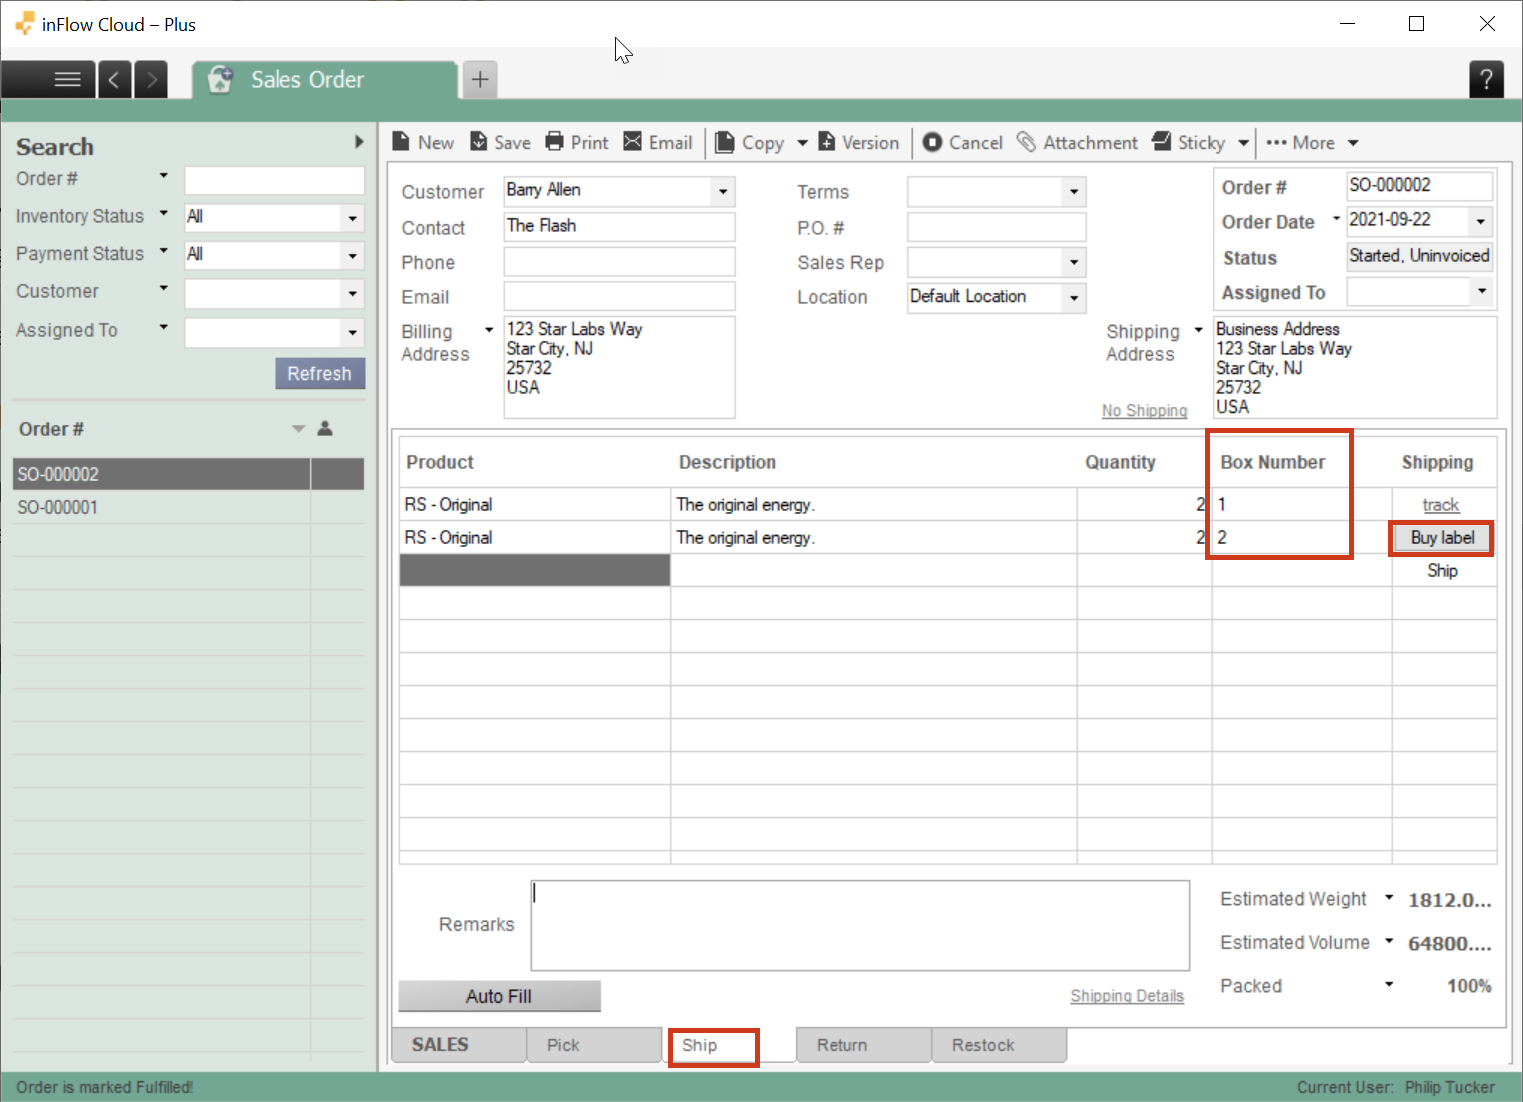Expand the Copy dropdown arrow
Screen dimensions: 1523x1102
pyautogui.click(x=802, y=143)
